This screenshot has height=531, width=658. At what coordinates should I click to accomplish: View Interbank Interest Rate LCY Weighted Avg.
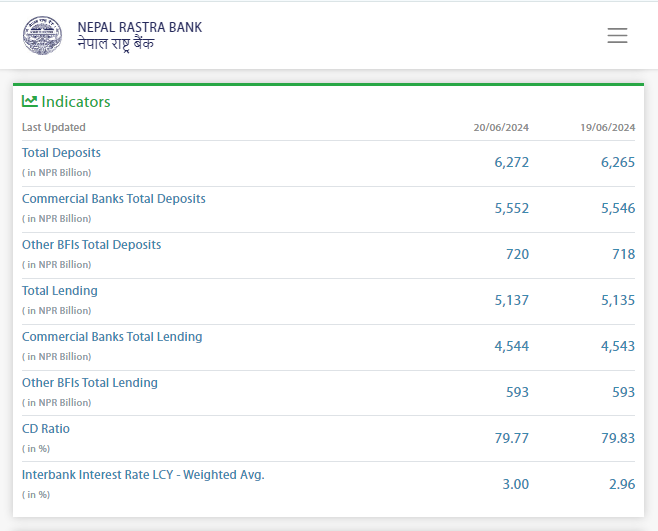[x=143, y=475]
